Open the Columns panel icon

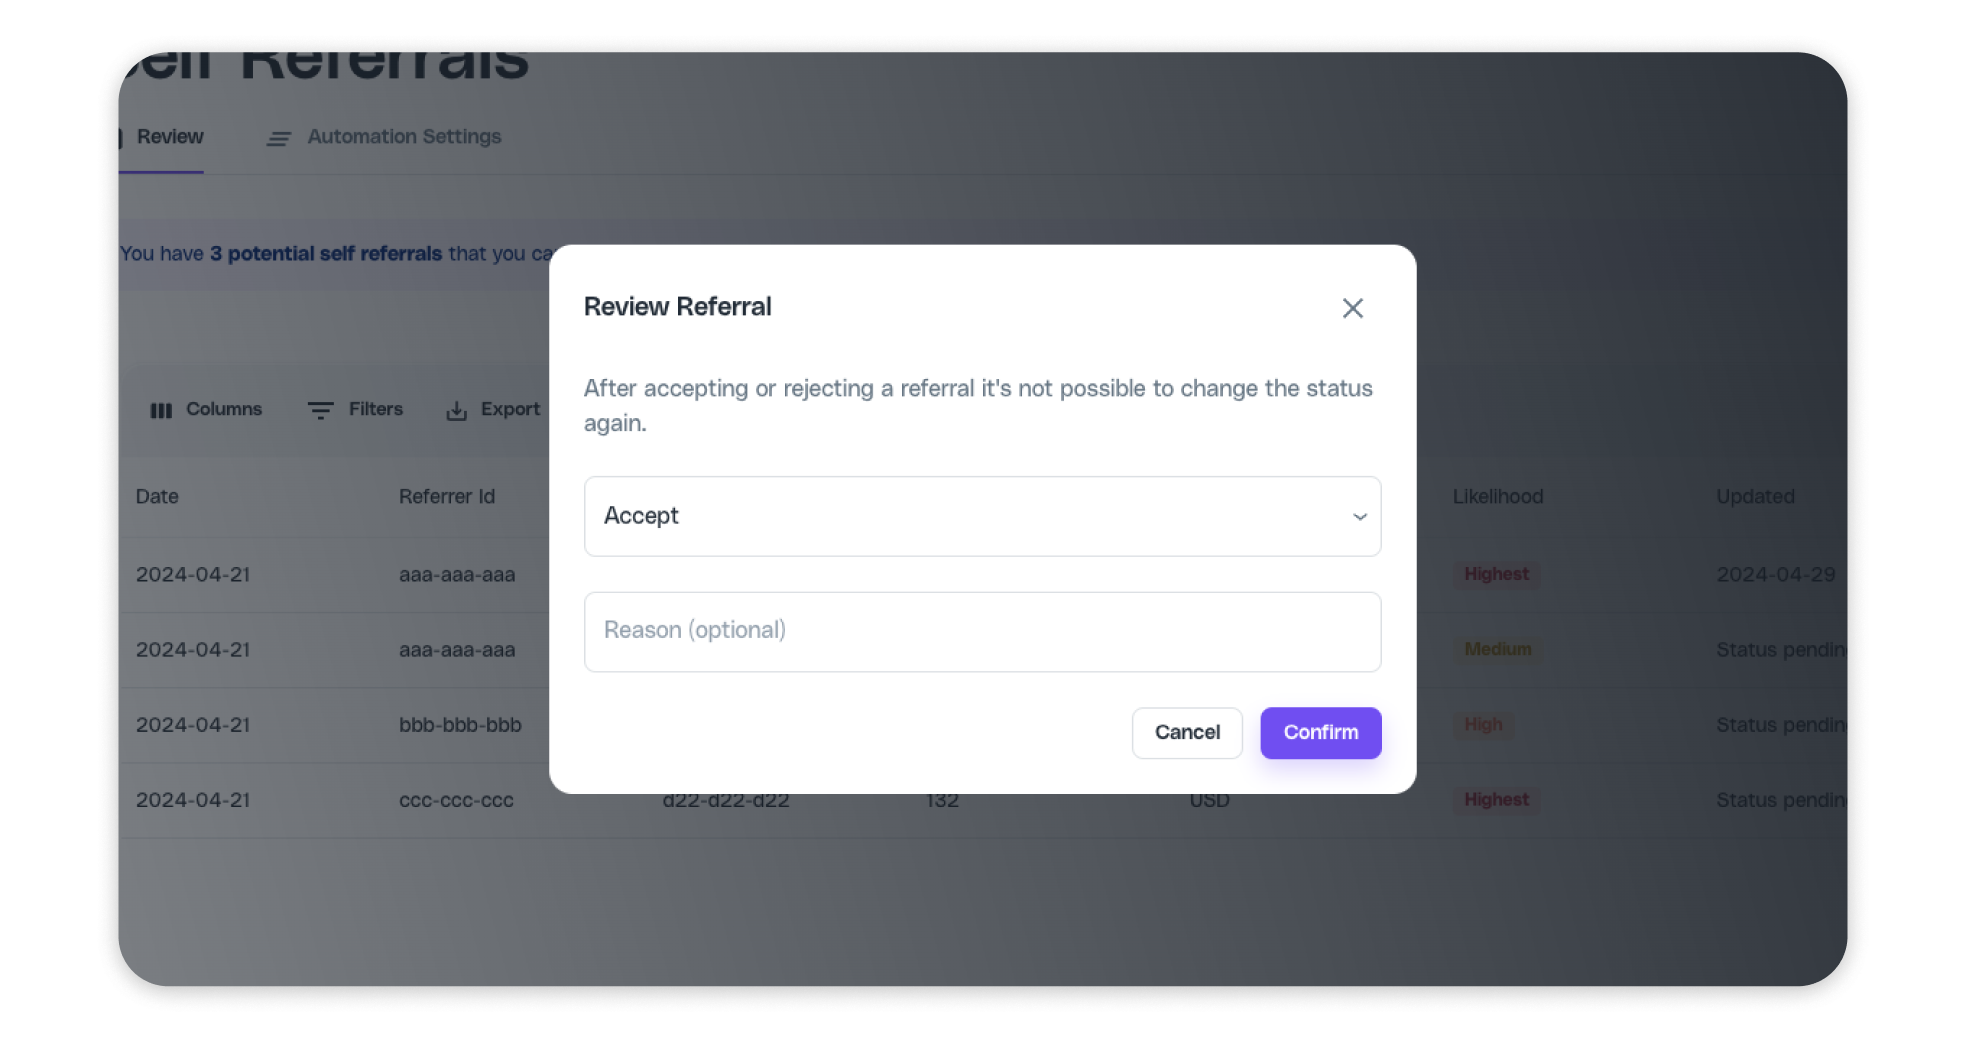click(162, 410)
